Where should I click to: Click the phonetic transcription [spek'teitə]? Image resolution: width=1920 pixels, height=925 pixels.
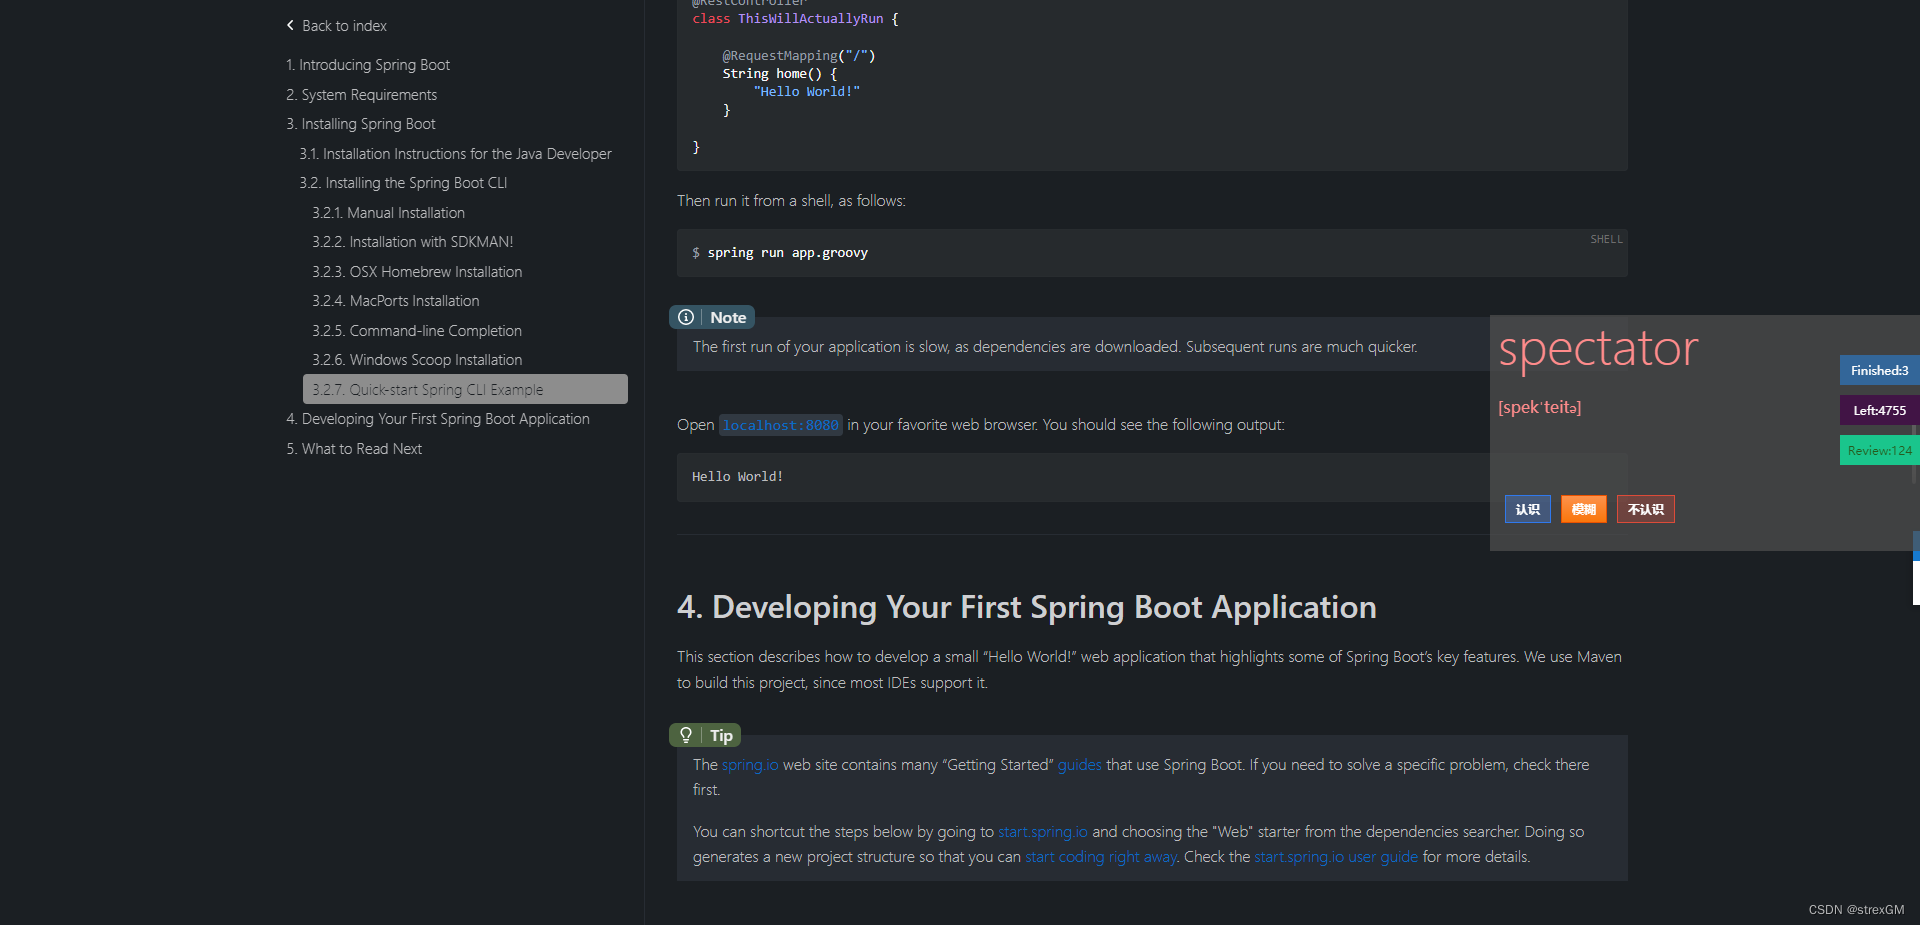(x=1539, y=407)
